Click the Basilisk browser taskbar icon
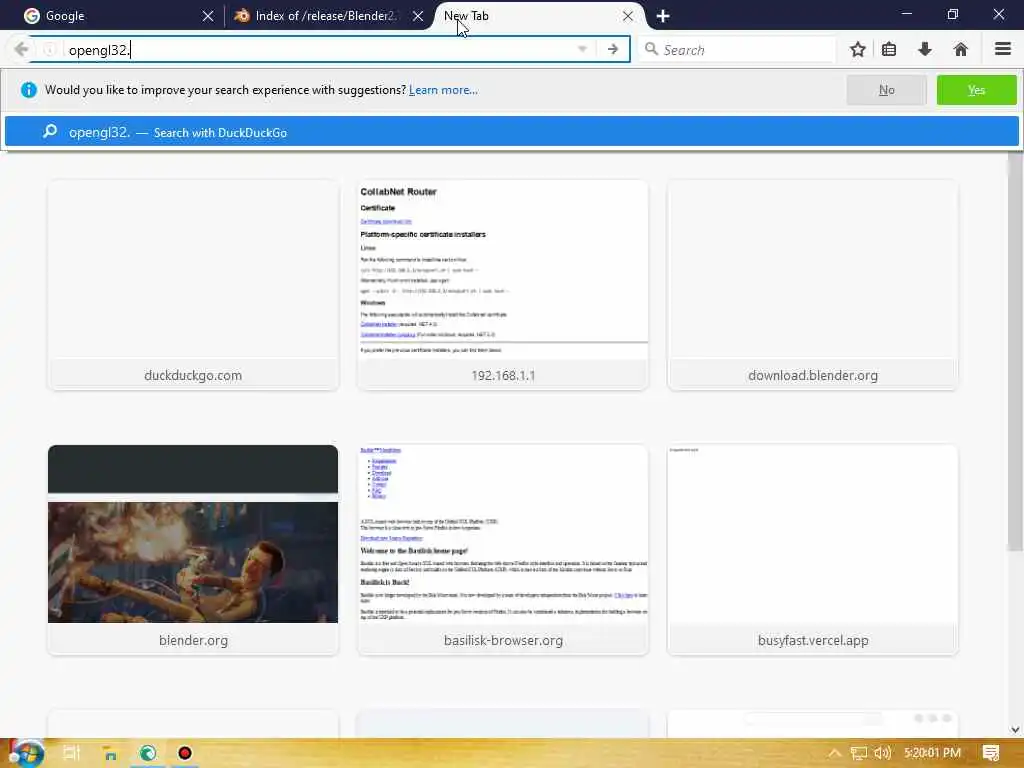 [x=148, y=753]
